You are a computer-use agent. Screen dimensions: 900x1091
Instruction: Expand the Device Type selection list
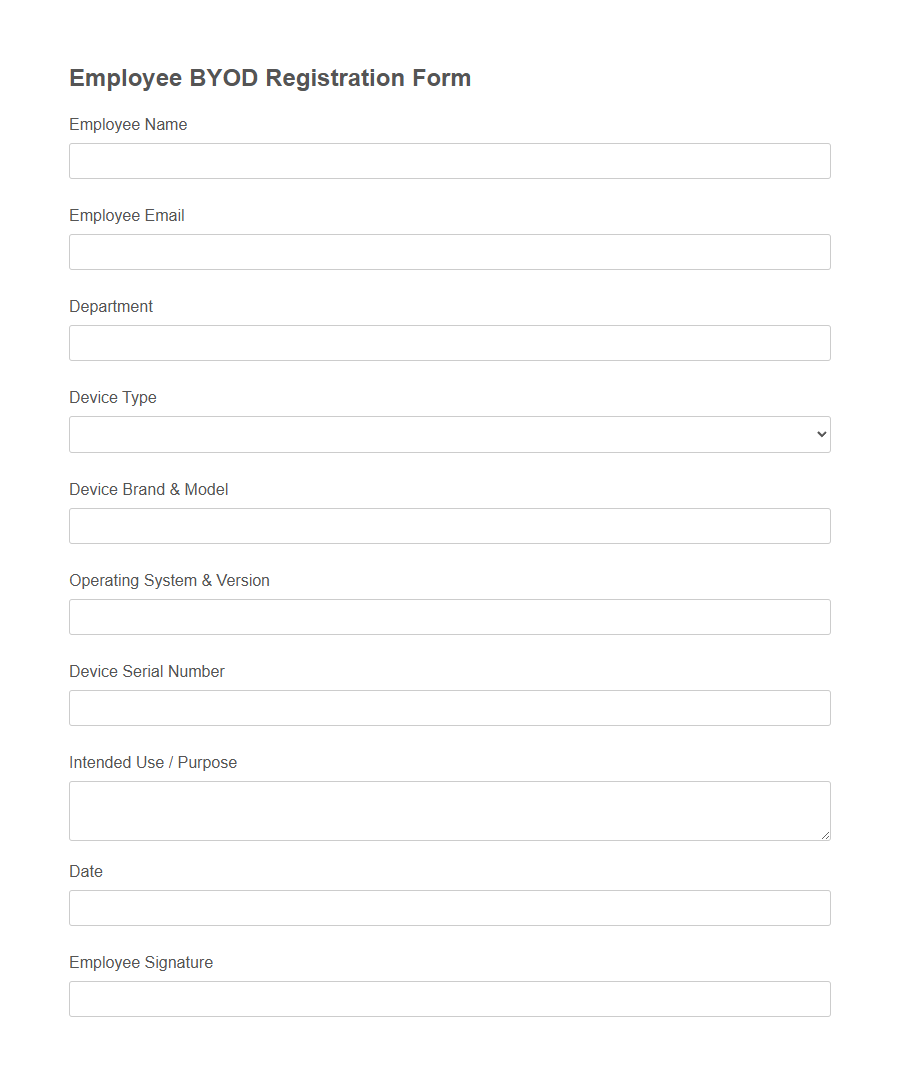(x=450, y=434)
